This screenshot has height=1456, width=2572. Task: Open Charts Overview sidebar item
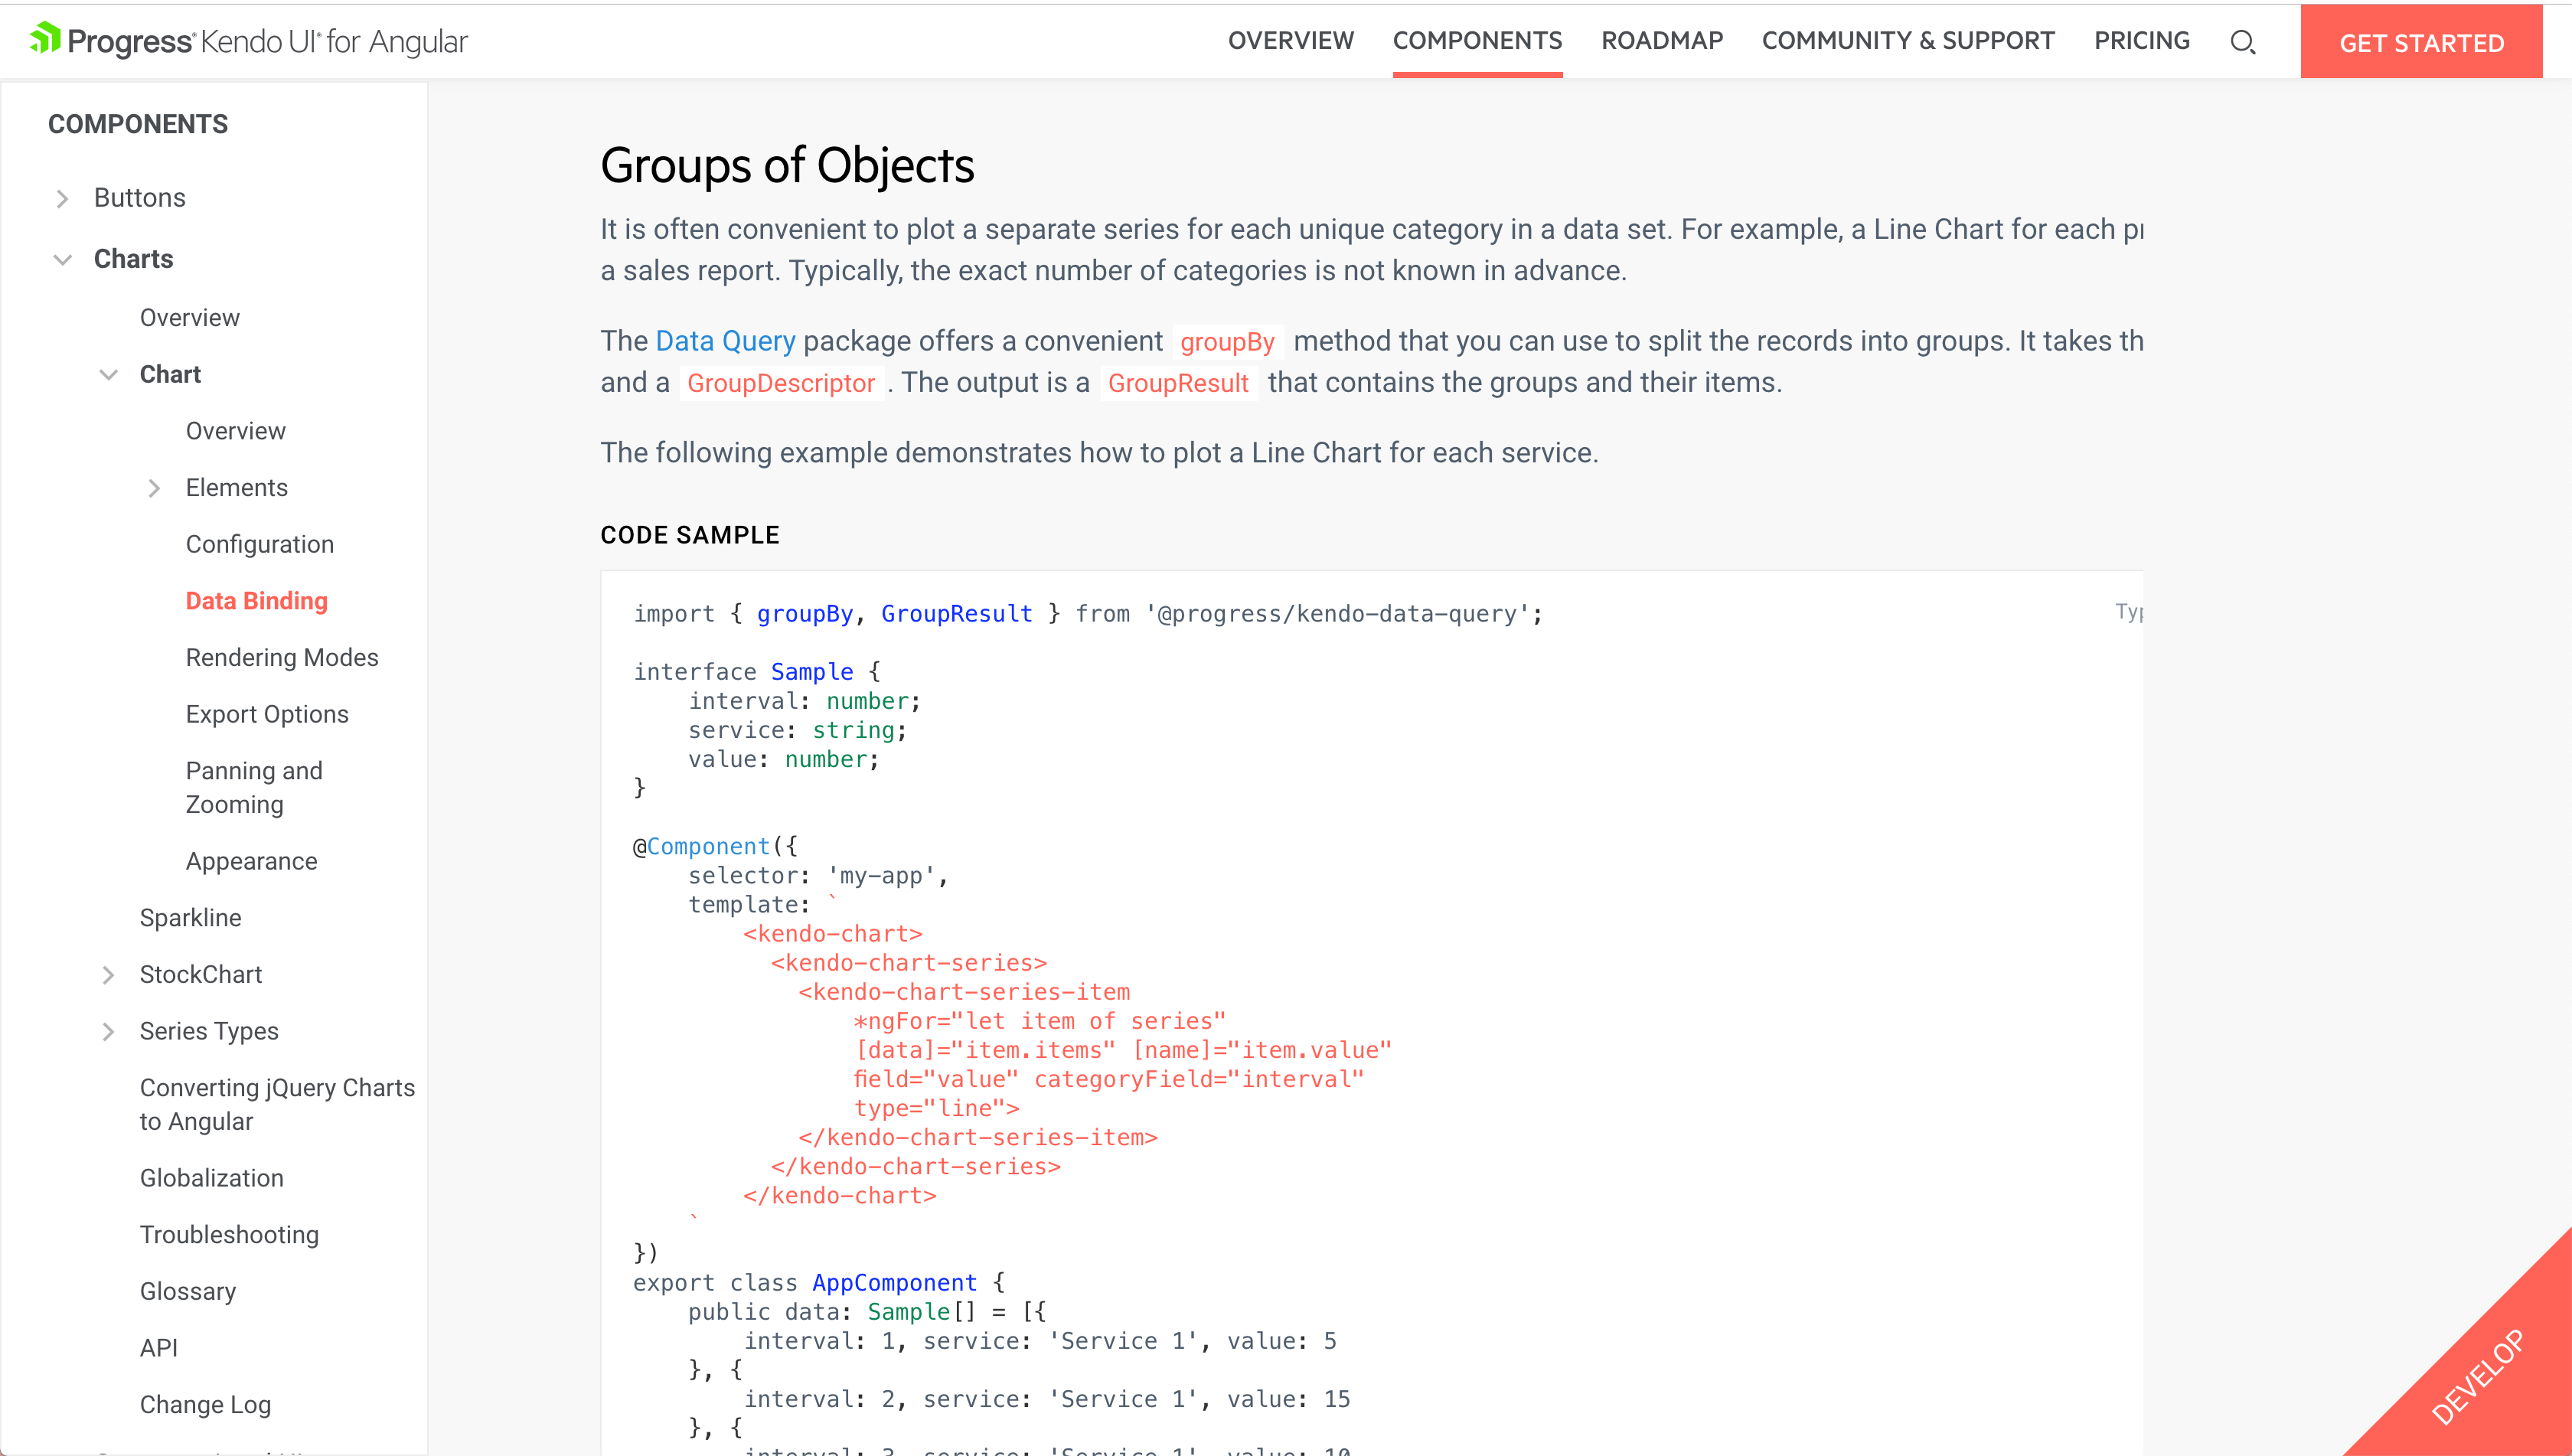190,318
